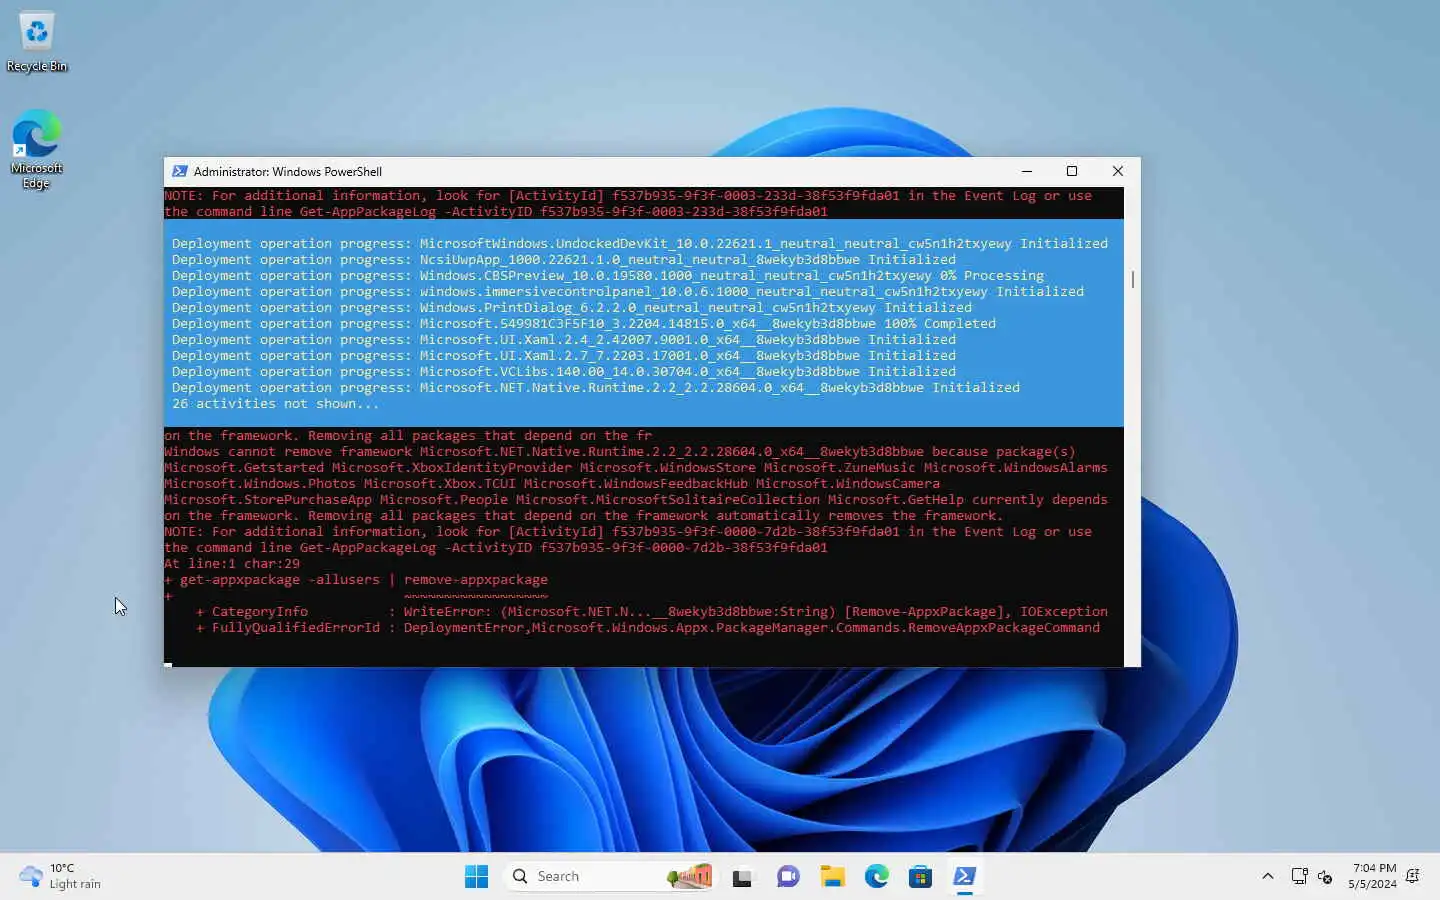
Task: Launch Microsoft Edge from the taskbar
Action: pos(876,877)
